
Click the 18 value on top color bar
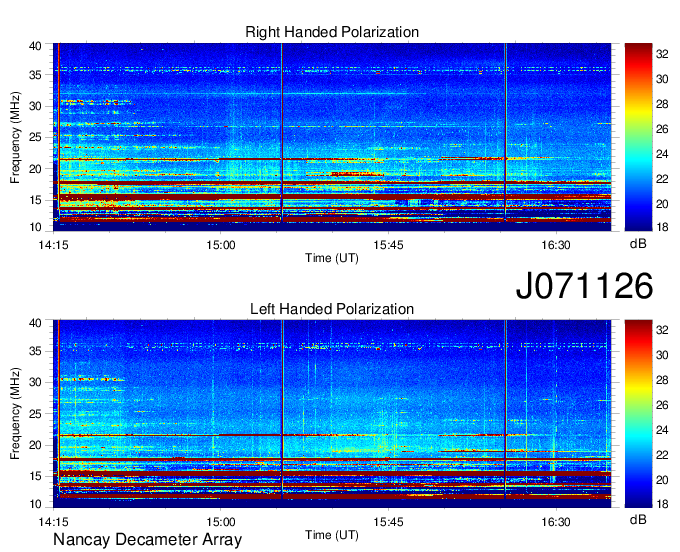(662, 227)
